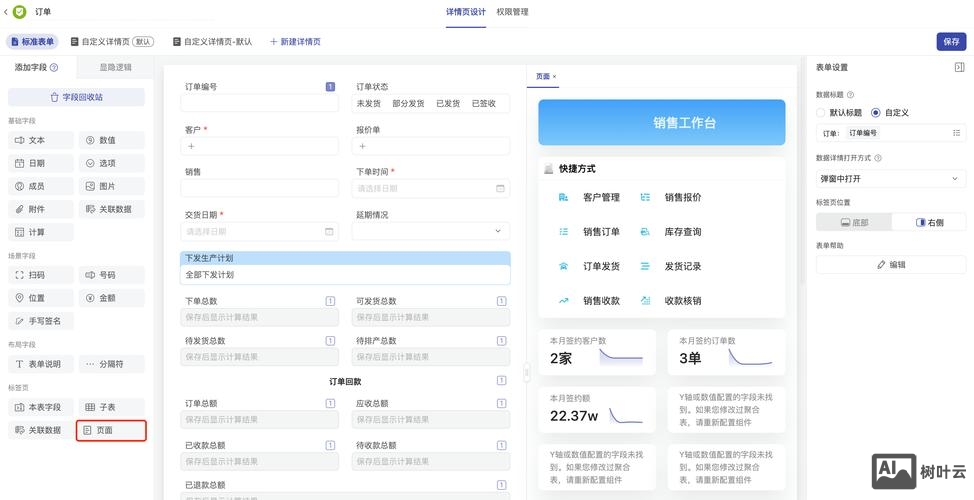The height and width of the screenshot is (500, 974).
Task: Open 销售报价 shortcut
Action: [x=671, y=198]
